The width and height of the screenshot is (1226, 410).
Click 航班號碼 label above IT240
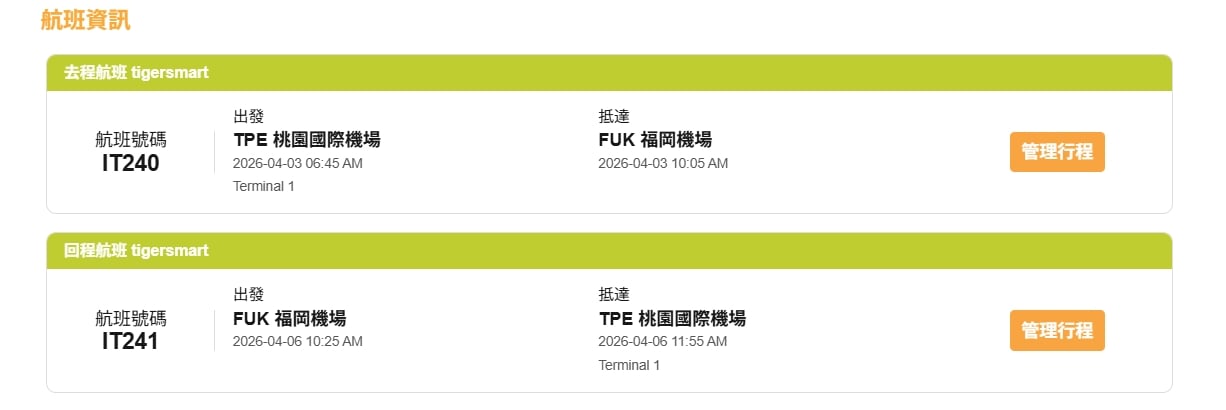pos(131,140)
